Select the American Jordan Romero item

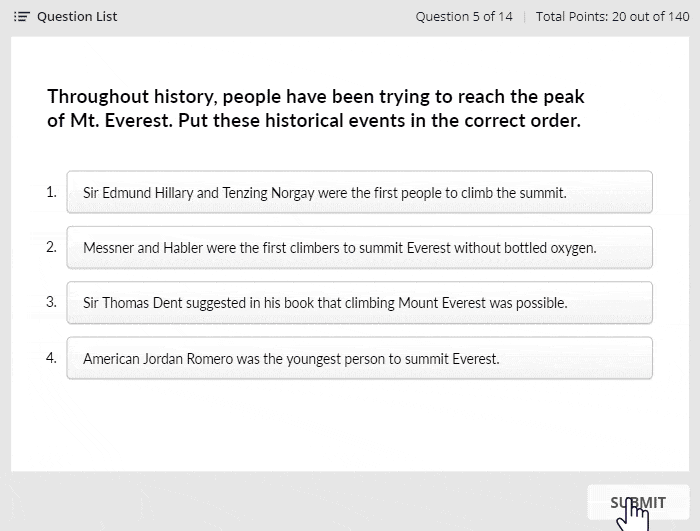click(359, 358)
